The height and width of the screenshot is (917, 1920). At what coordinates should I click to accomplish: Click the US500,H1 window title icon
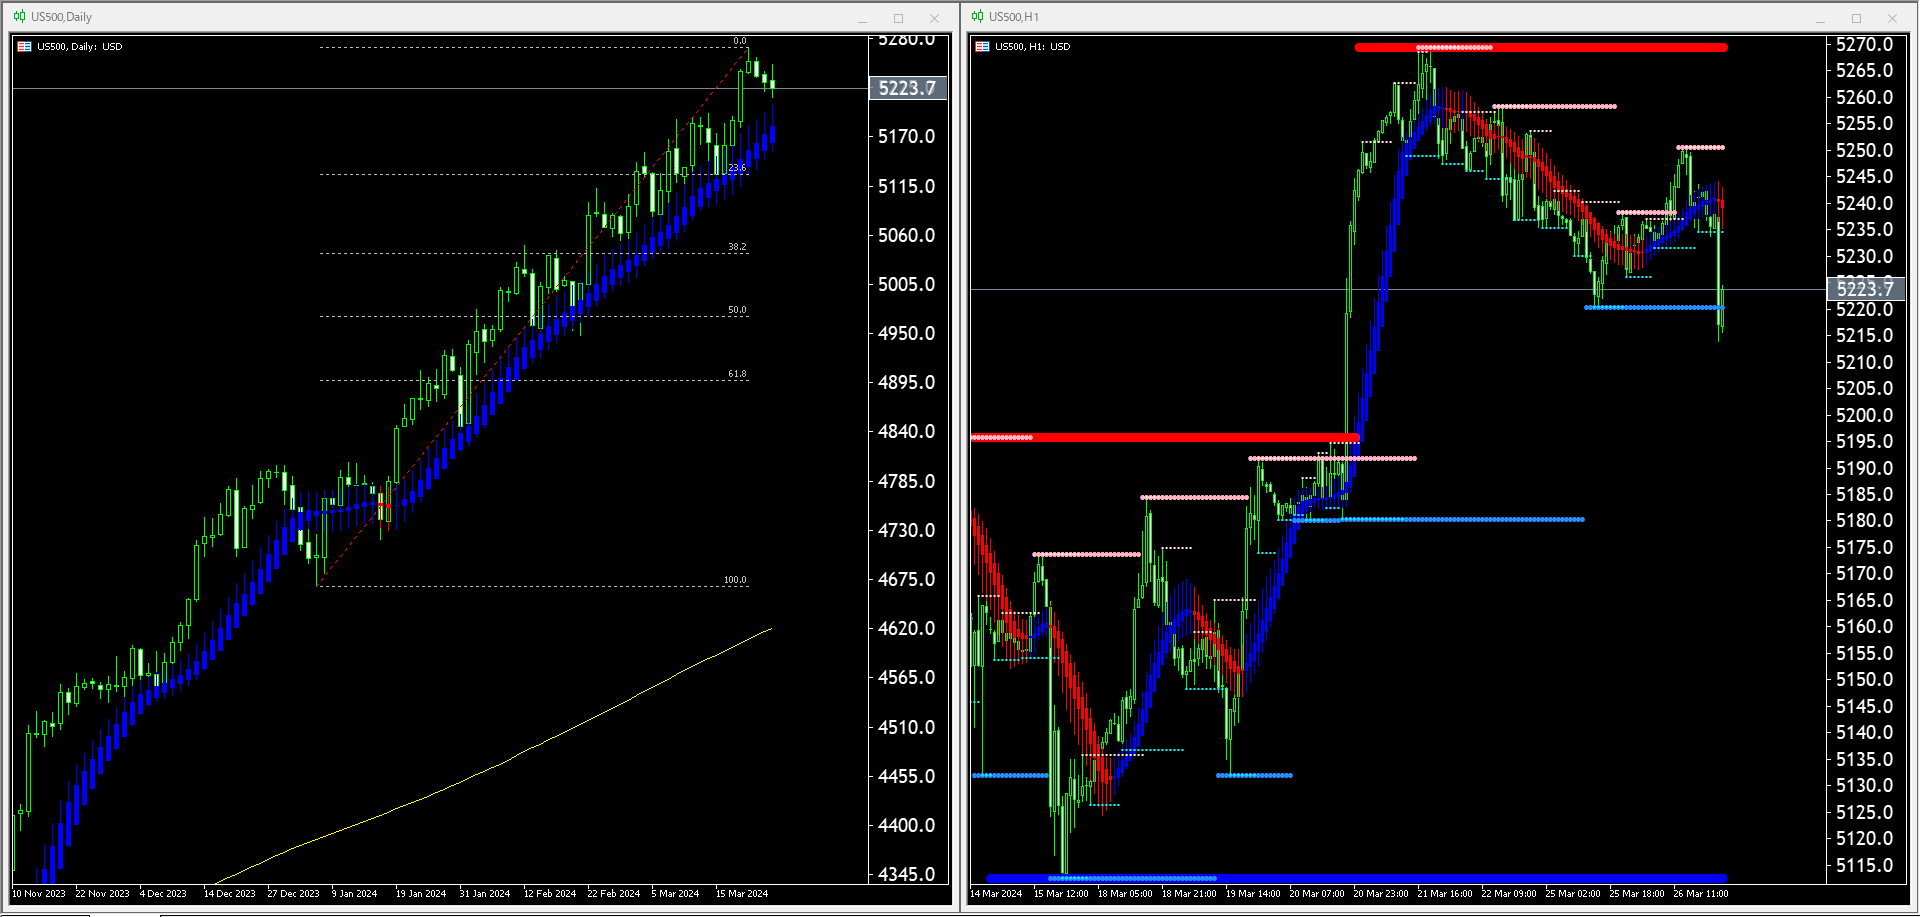[x=977, y=17]
